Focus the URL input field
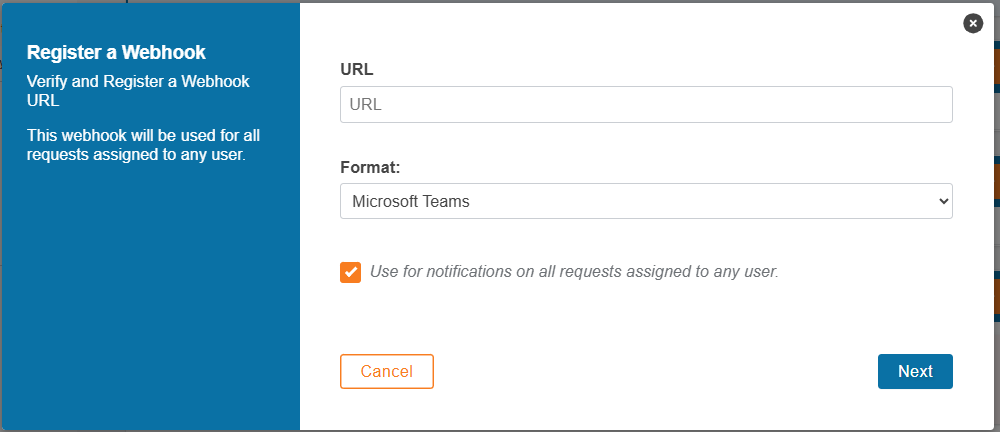Image resolution: width=1000 pixels, height=432 pixels. click(x=645, y=104)
